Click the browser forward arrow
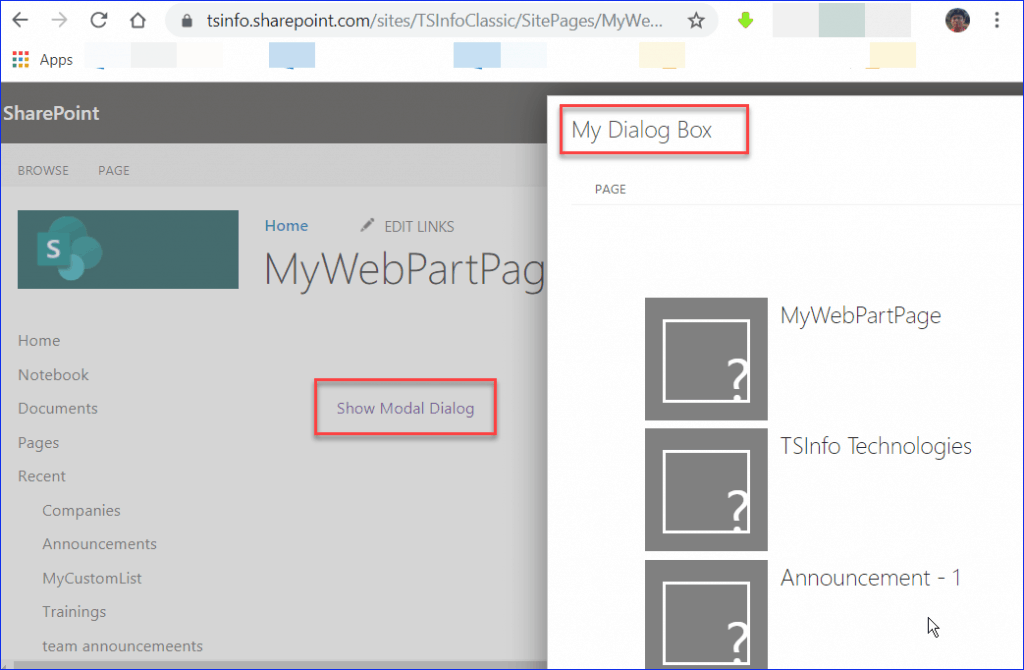The image size is (1024, 670). point(59,20)
